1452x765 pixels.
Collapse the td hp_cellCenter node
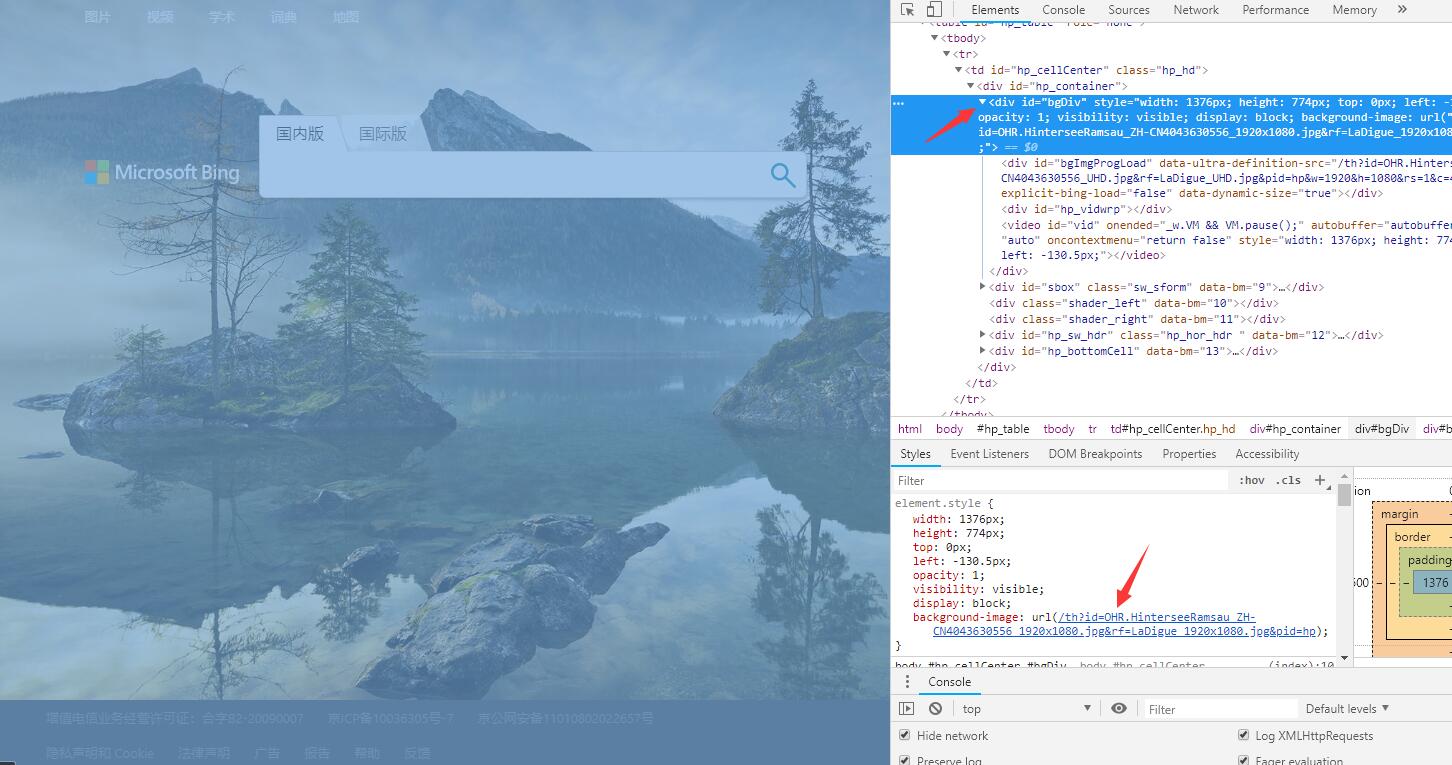click(x=959, y=70)
